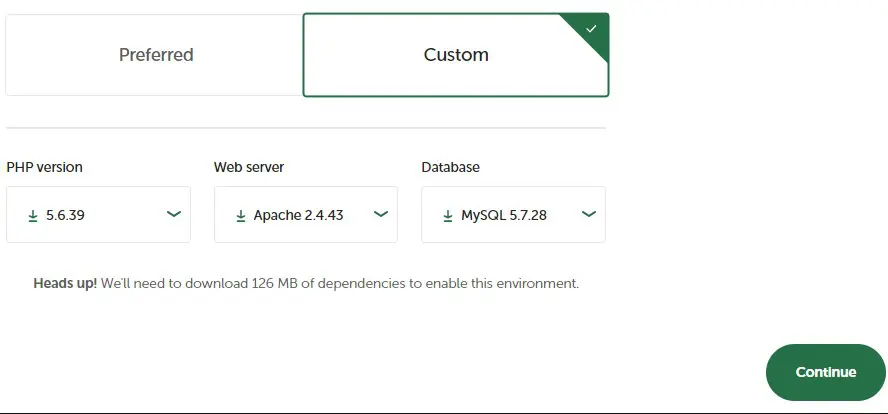Click the bold 'Heads up!' notice text
The width and height of the screenshot is (888, 414).
[x=65, y=283]
